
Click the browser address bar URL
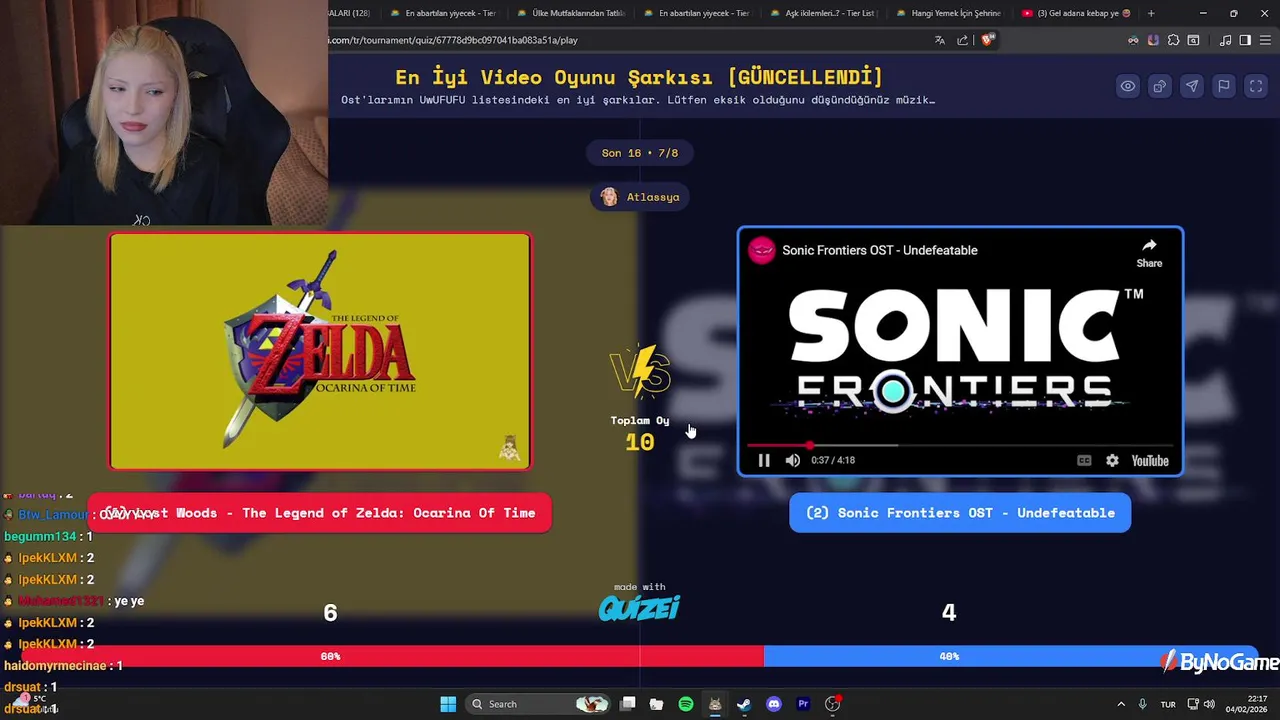453,40
